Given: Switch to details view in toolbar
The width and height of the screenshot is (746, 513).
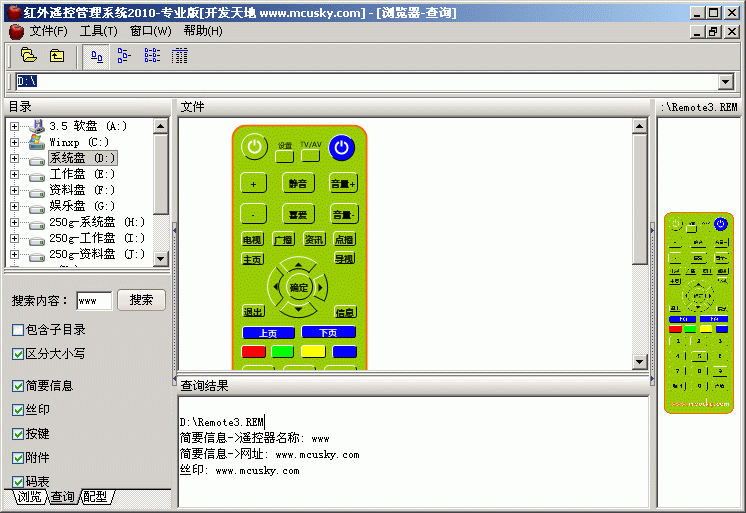Looking at the screenshot, I should (179, 56).
